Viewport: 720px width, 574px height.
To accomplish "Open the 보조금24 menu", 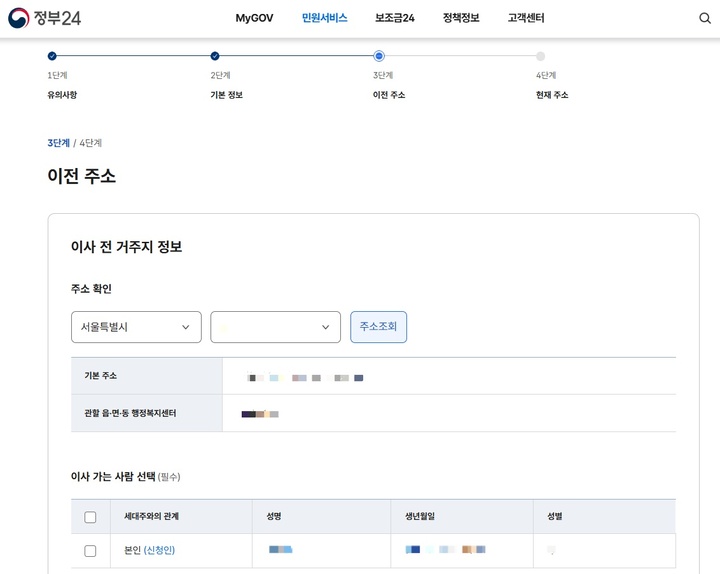I will click(395, 18).
